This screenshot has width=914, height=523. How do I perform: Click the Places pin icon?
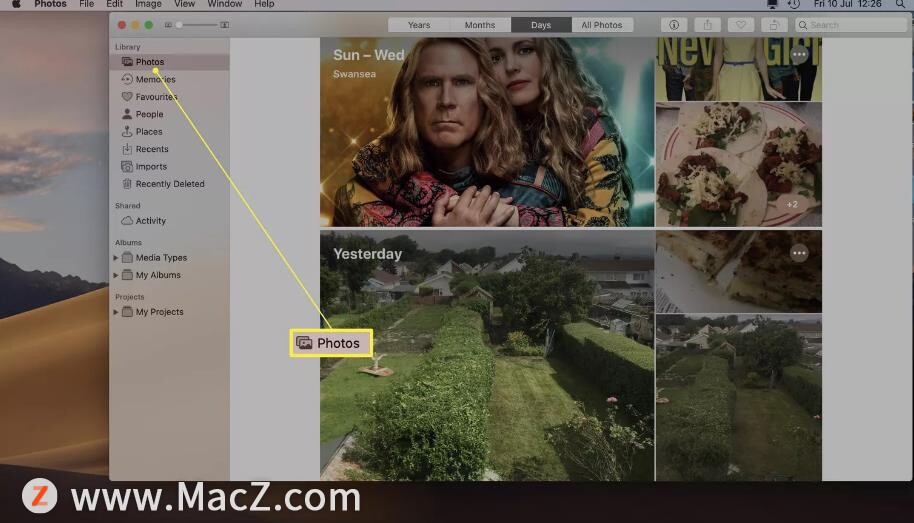pyautogui.click(x=126, y=132)
